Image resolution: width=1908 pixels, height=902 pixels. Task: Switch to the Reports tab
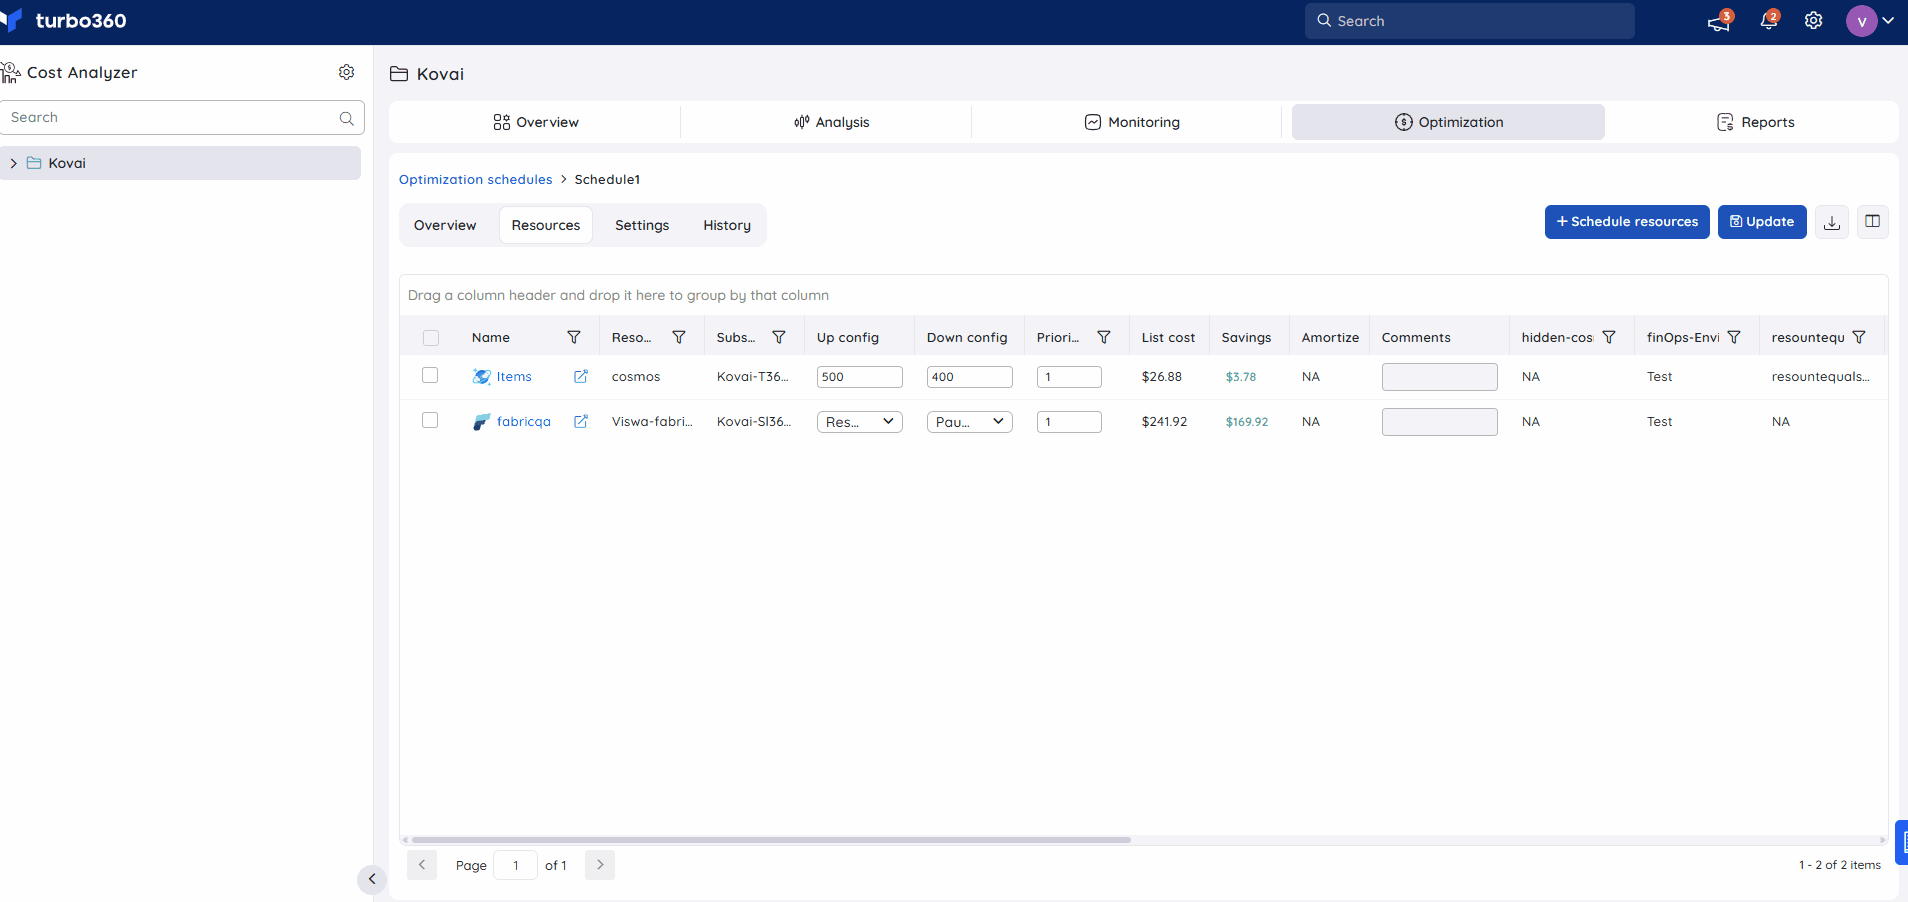[1755, 122]
